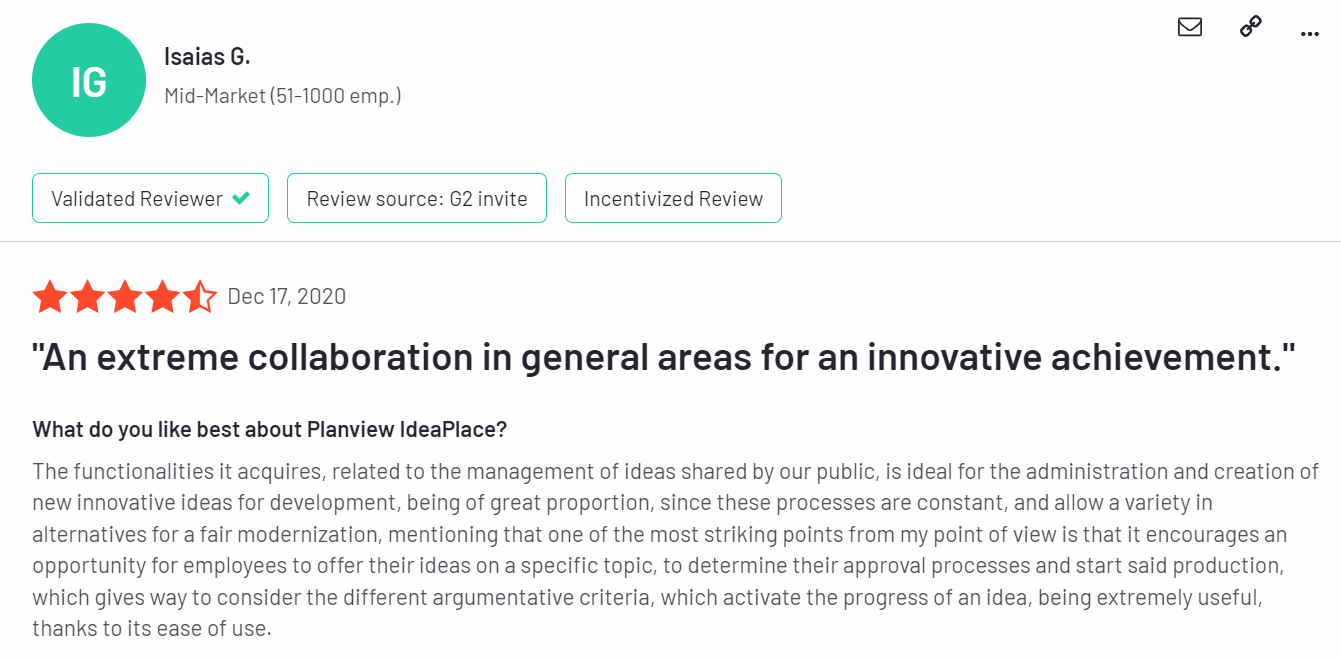
Task: Click the half-filled fifth star
Action: (199, 297)
